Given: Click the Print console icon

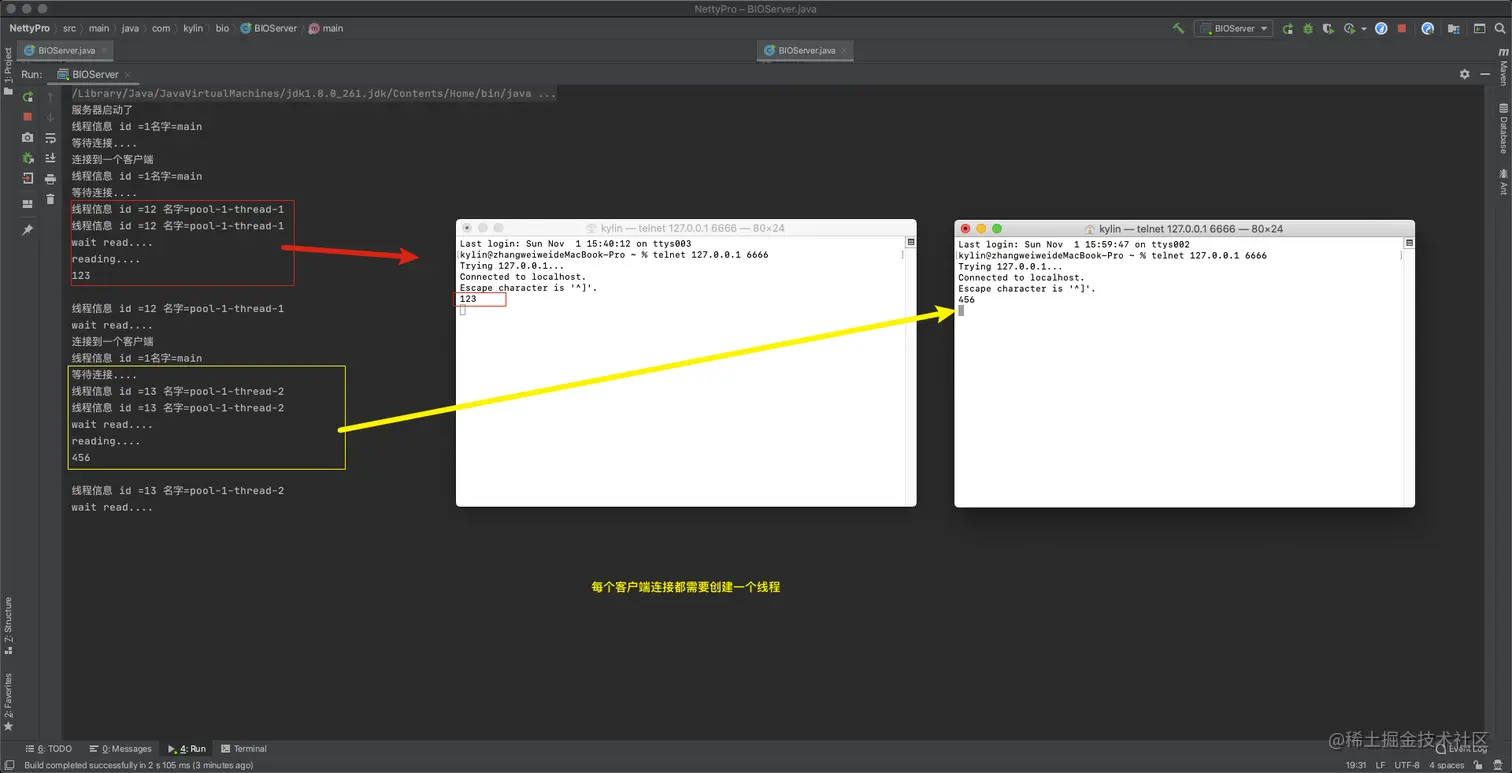Looking at the screenshot, I should pyautogui.click(x=50, y=179).
